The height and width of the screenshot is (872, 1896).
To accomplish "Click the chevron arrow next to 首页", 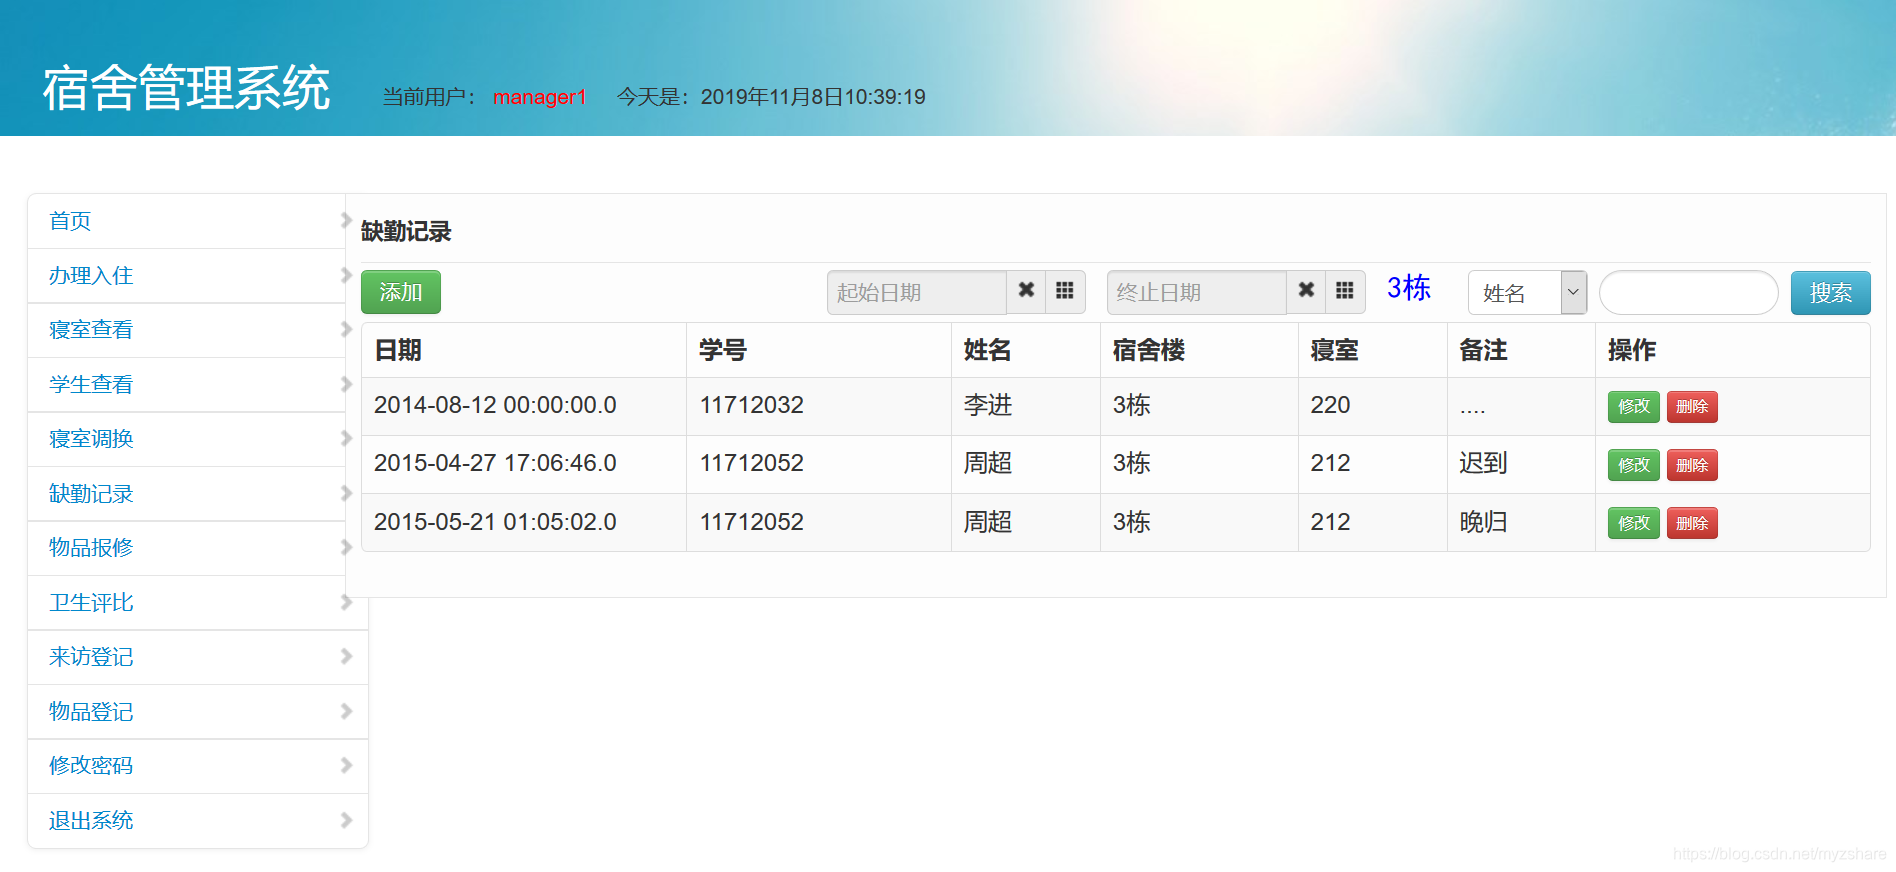I will [346, 220].
